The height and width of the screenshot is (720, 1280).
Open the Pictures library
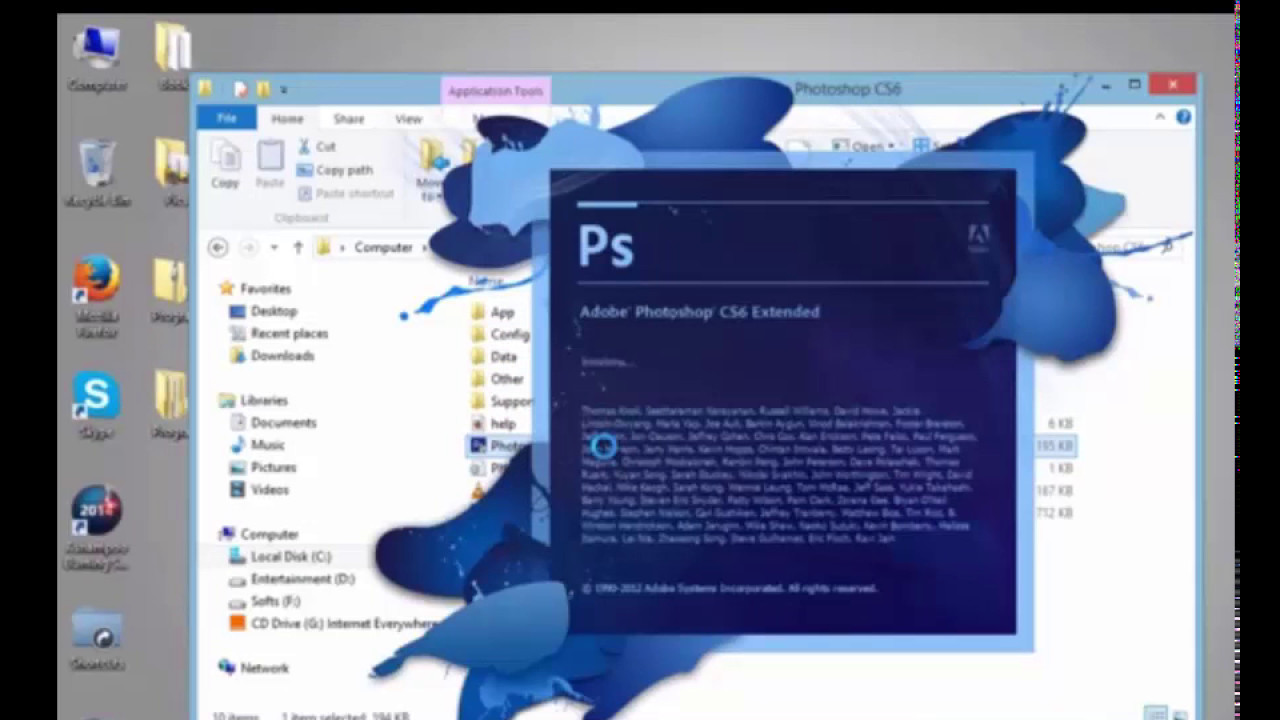pyautogui.click(x=262, y=467)
